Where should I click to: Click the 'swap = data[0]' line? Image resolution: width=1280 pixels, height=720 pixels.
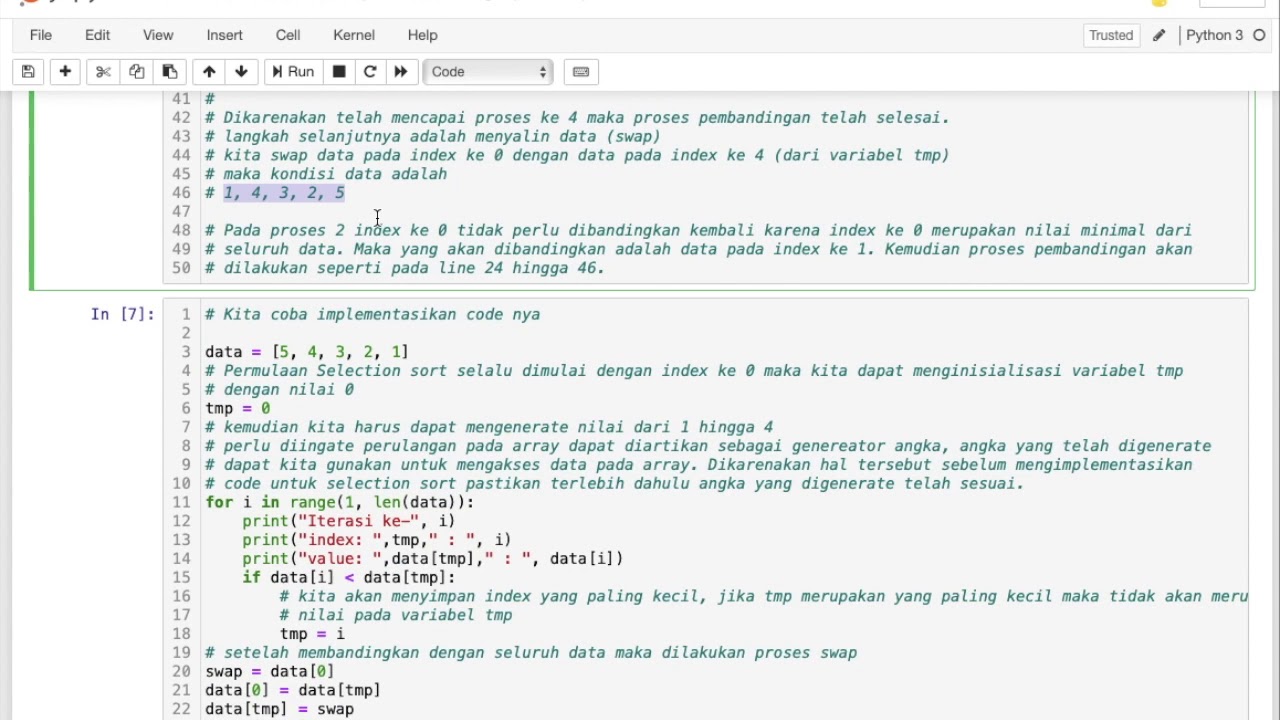[270, 671]
